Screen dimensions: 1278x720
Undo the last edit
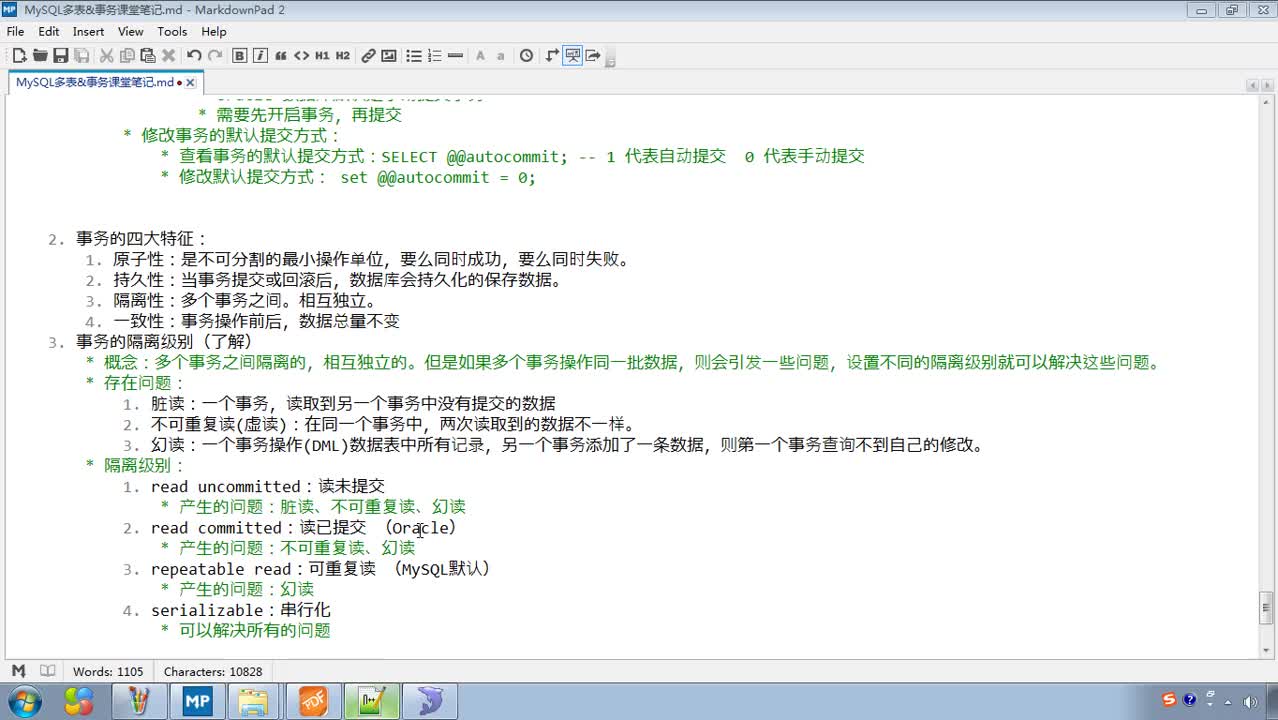tap(194, 56)
